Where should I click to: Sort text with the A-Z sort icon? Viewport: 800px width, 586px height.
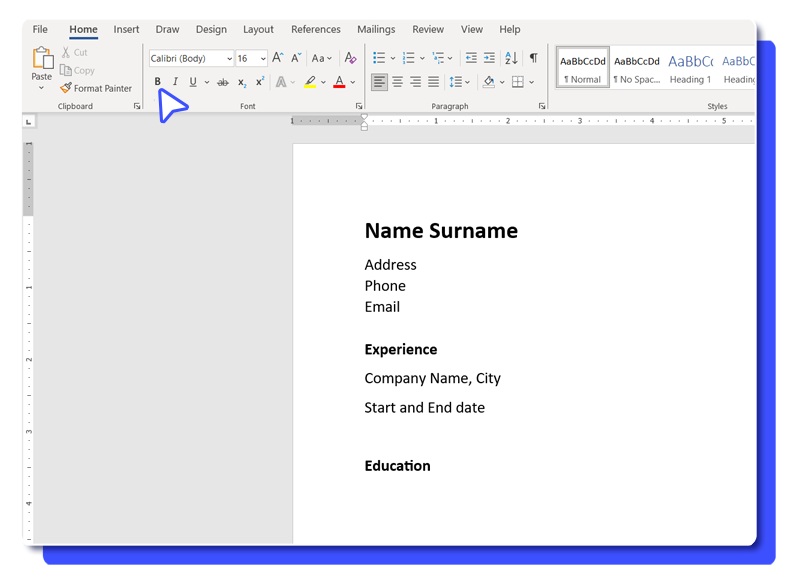(x=511, y=58)
